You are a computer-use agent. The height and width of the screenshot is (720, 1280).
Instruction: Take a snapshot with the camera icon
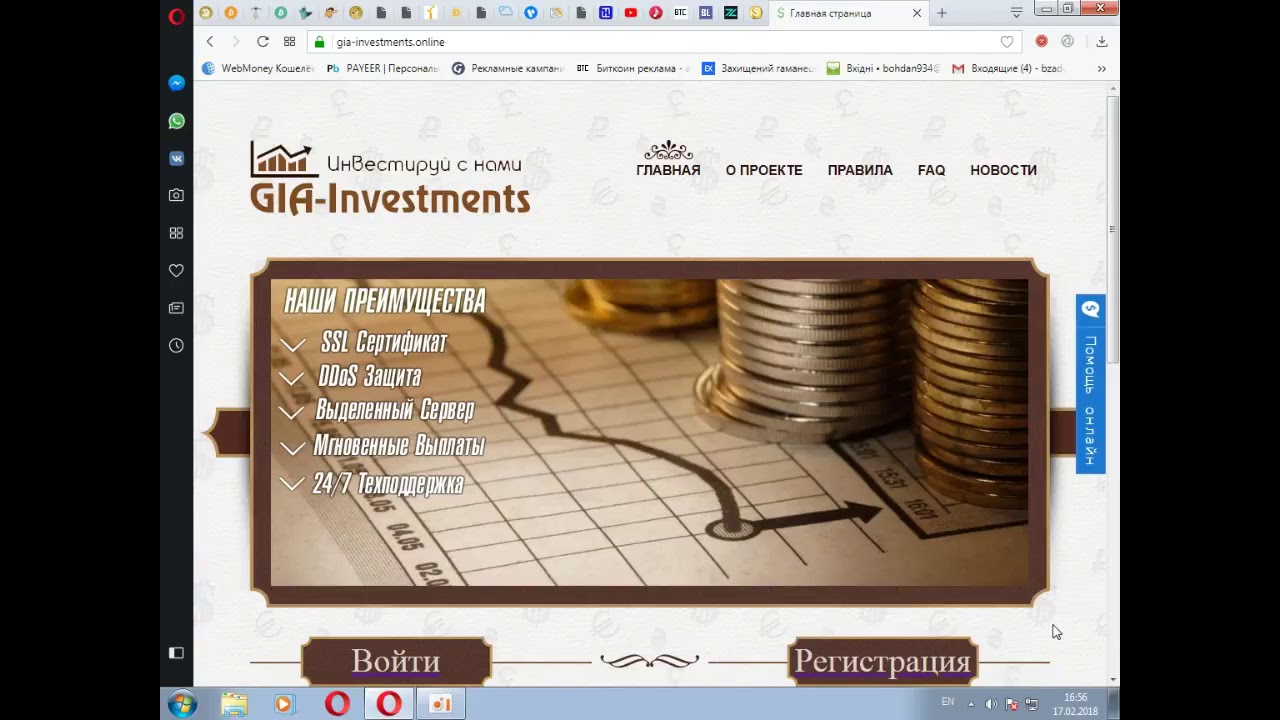pos(176,195)
